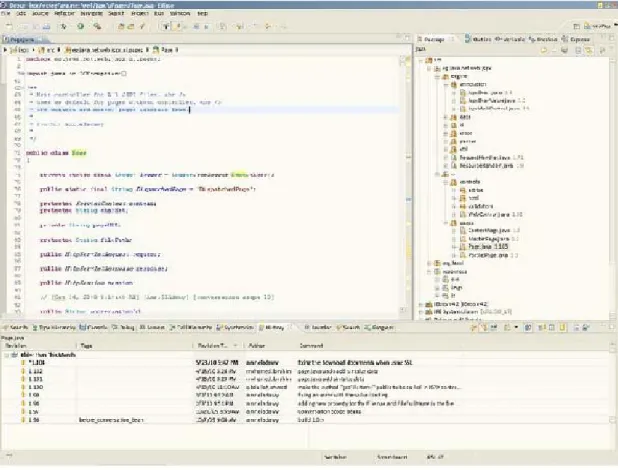Switch to the Outline view tab

coord(478,39)
